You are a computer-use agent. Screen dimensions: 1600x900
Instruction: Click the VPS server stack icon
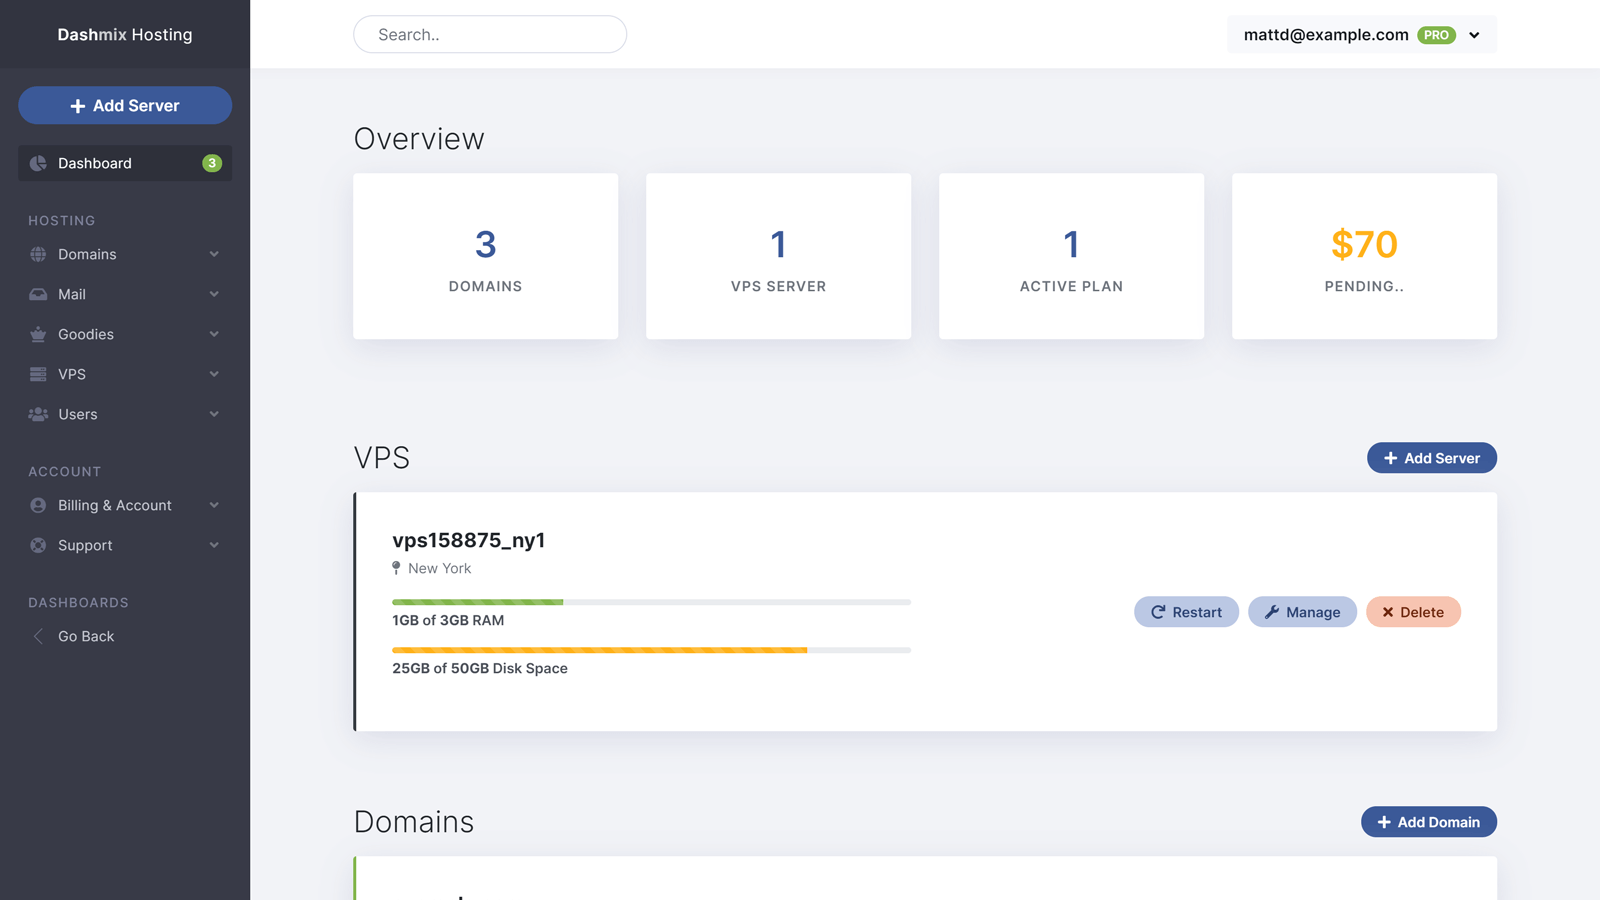(x=38, y=374)
